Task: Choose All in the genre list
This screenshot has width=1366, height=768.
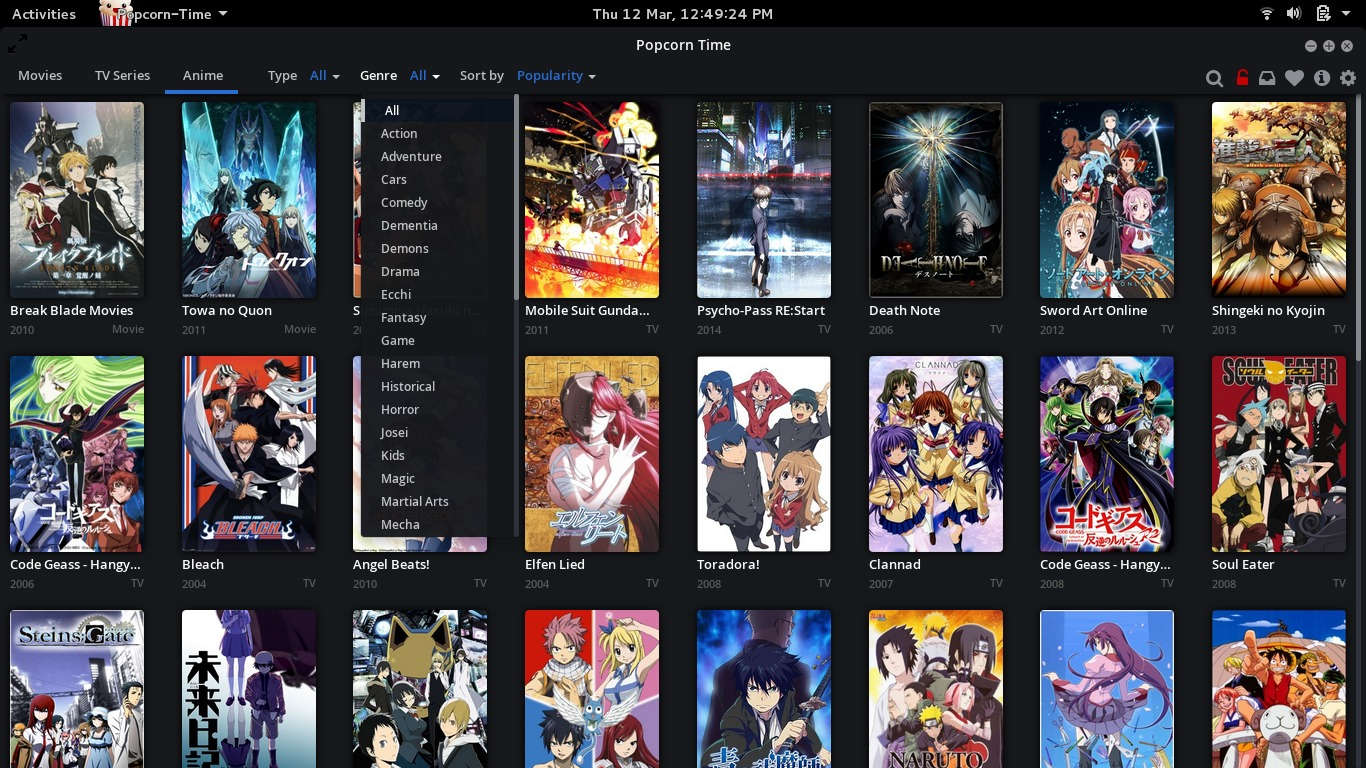Action: [x=438, y=110]
